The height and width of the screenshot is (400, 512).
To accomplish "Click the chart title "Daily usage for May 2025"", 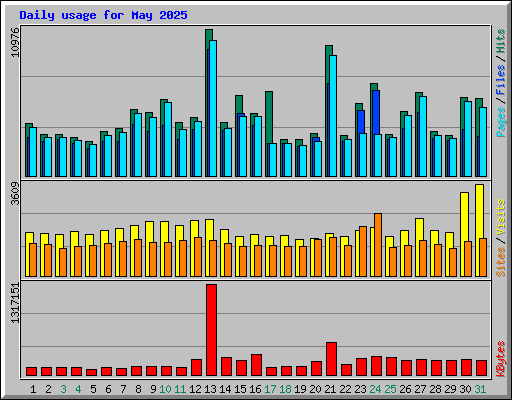I will point(103,15).
